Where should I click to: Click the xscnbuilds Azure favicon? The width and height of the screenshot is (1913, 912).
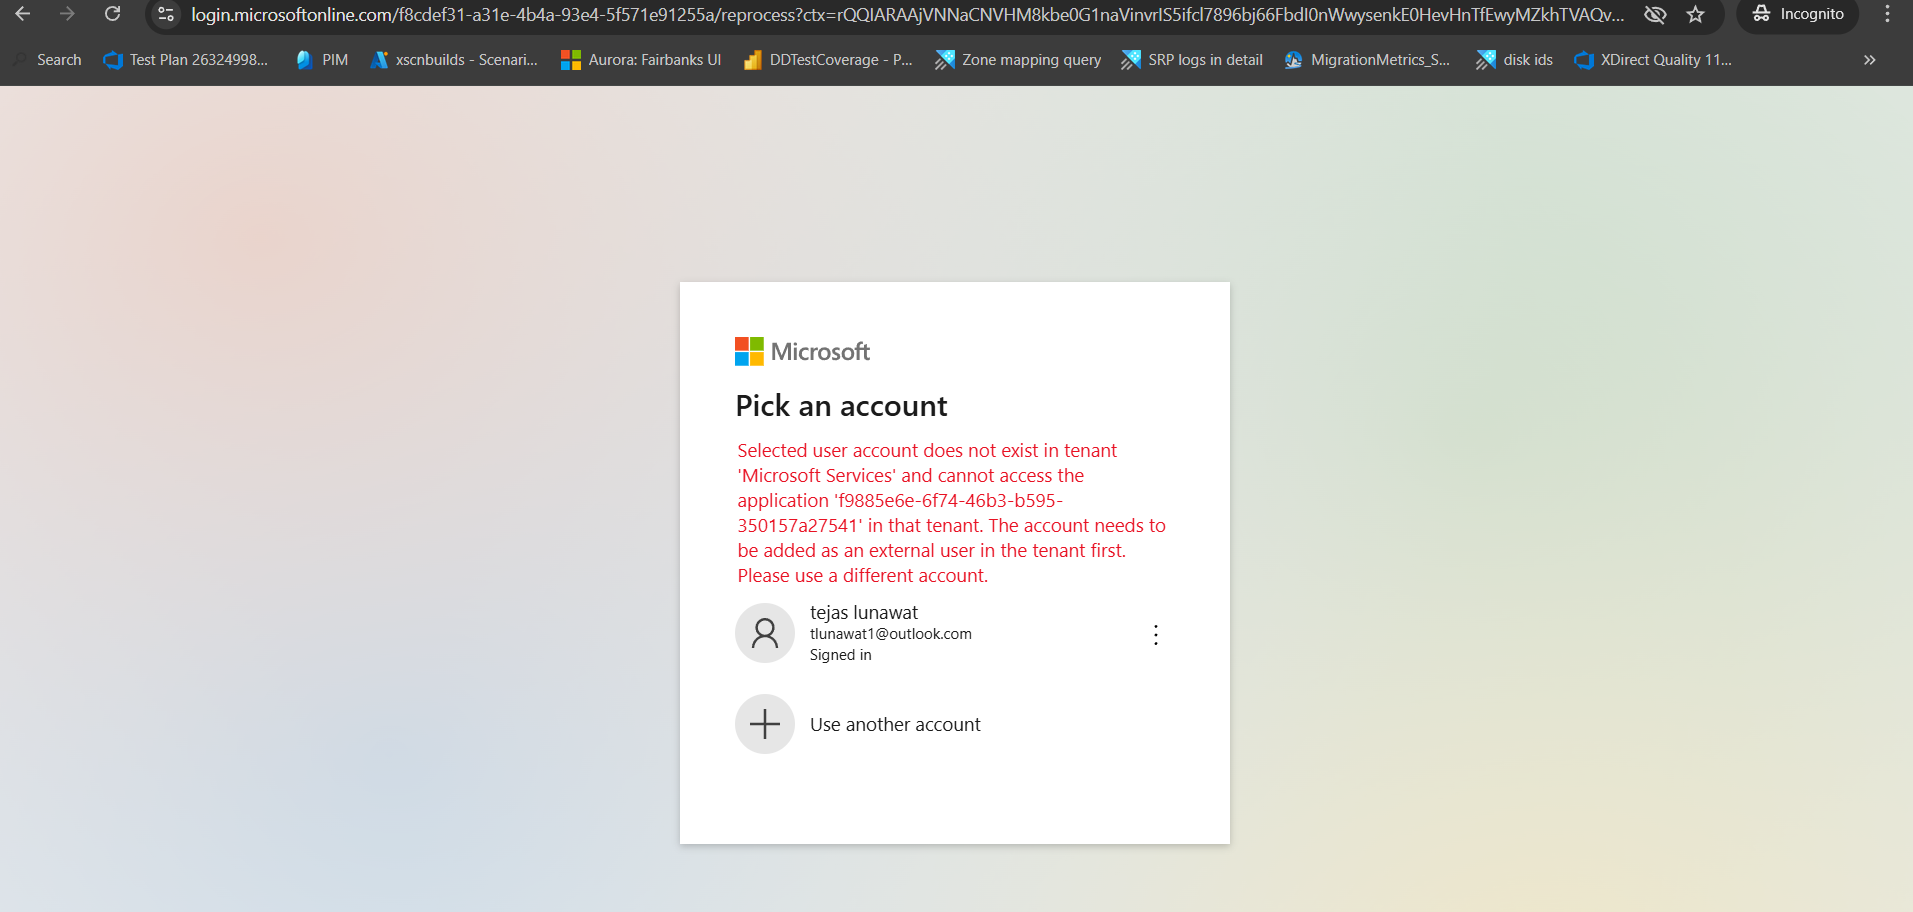pos(379,60)
